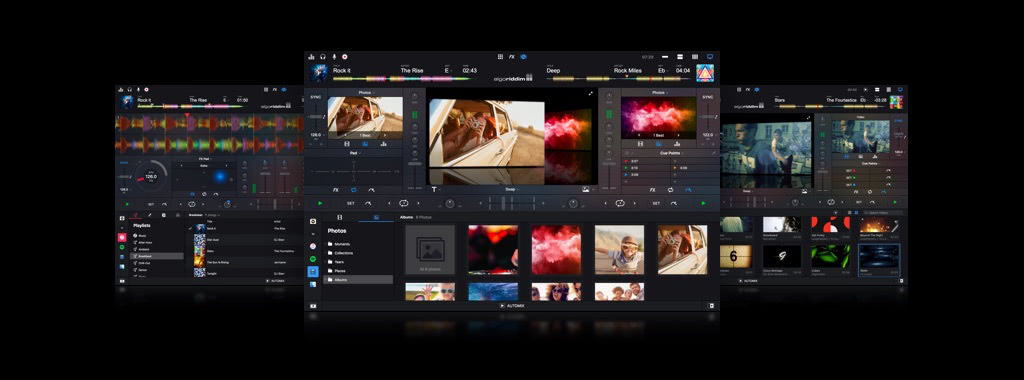The width and height of the screenshot is (1024, 380).
Task: Toggle SYNC on the left deck of center window
Action: (x=315, y=97)
